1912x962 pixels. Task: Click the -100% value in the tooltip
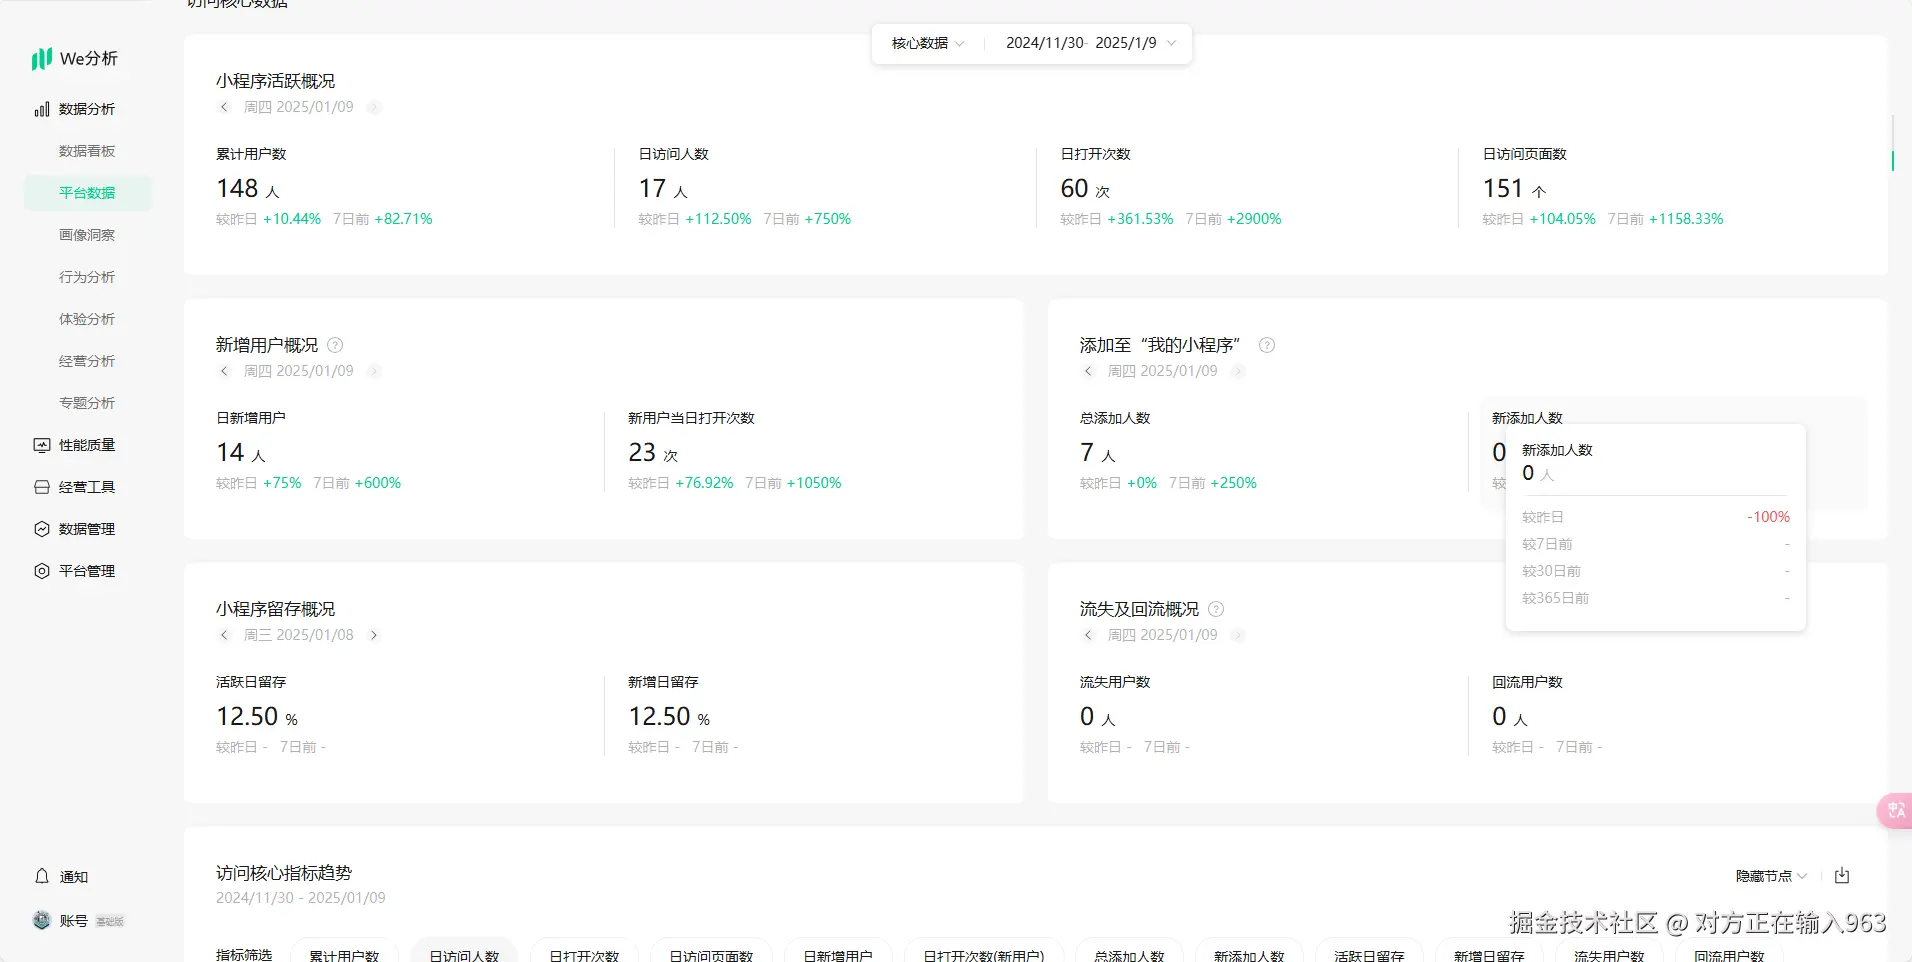(1768, 517)
